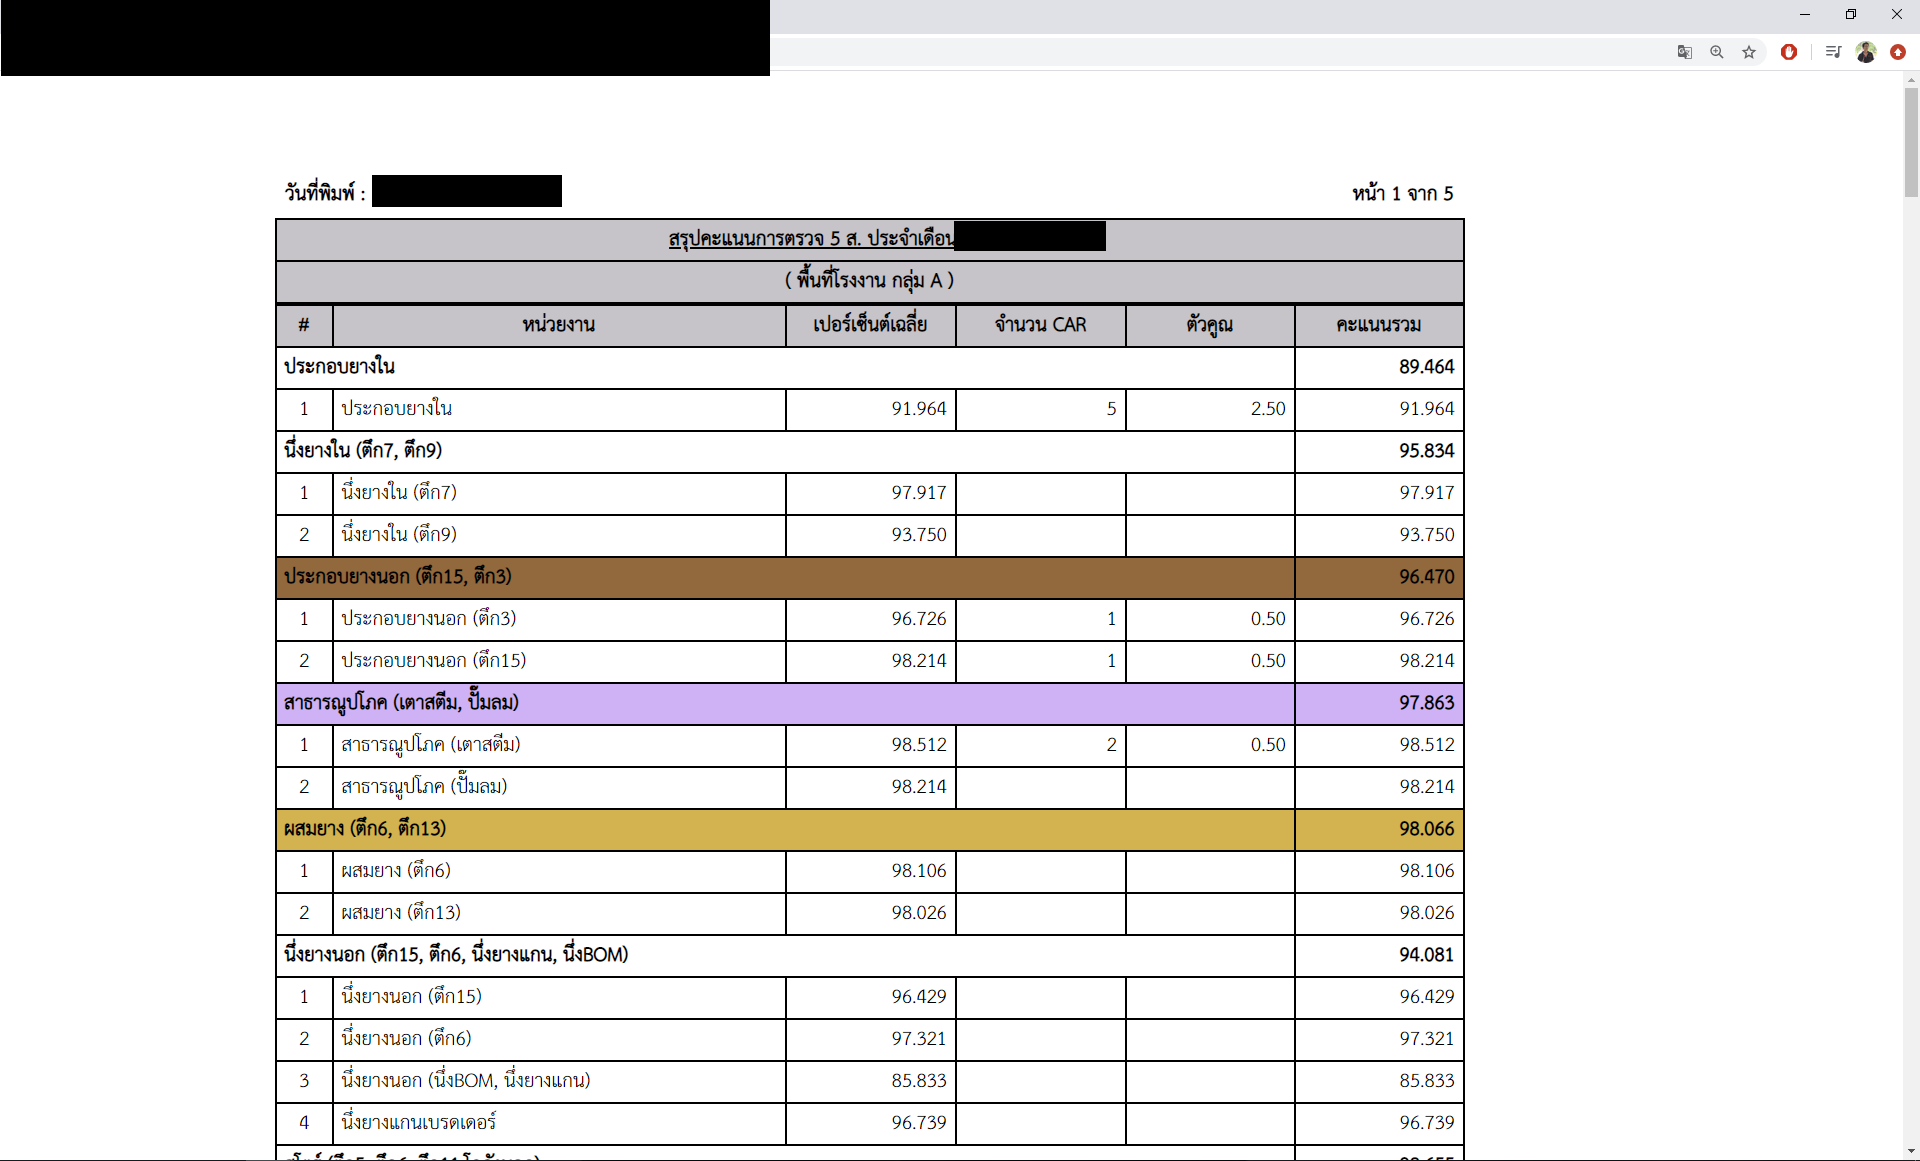Click average percent 97.321 for นึ่งยางนอก (ตึก6)
Viewport: 1920px width, 1161px height.
(x=919, y=1039)
